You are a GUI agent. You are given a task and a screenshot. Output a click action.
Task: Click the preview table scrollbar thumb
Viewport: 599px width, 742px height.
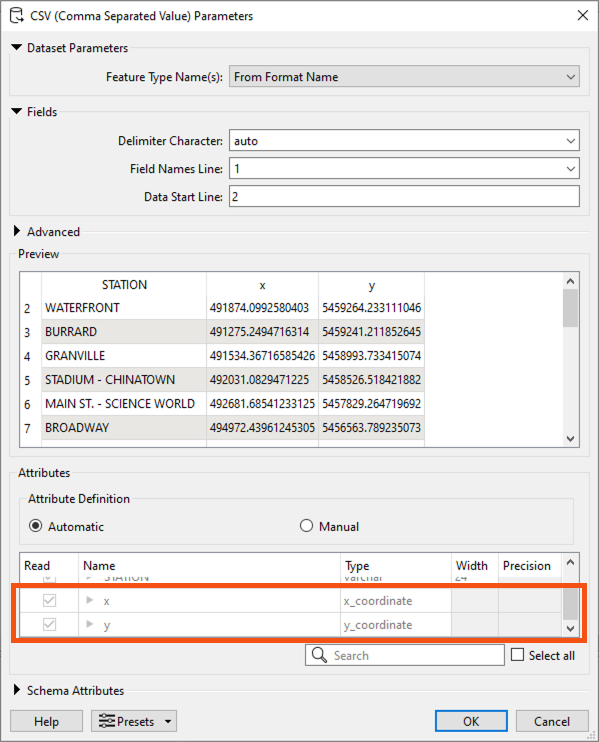coord(570,308)
